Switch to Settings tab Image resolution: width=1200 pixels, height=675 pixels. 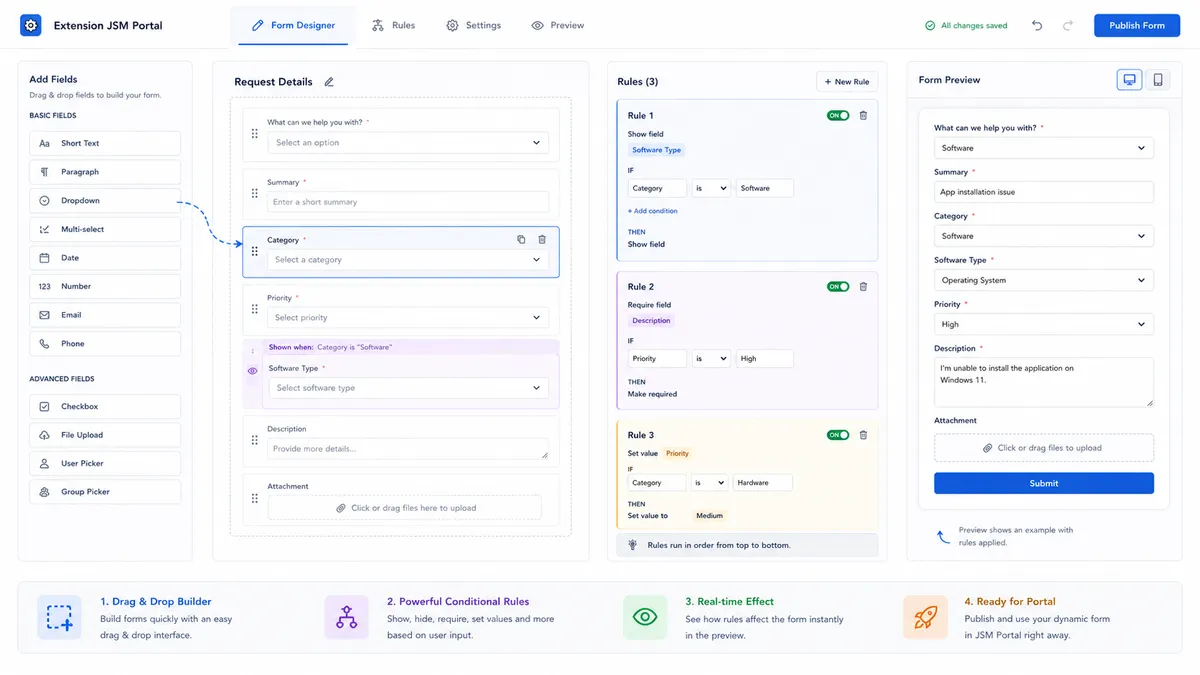[x=473, y=25]
